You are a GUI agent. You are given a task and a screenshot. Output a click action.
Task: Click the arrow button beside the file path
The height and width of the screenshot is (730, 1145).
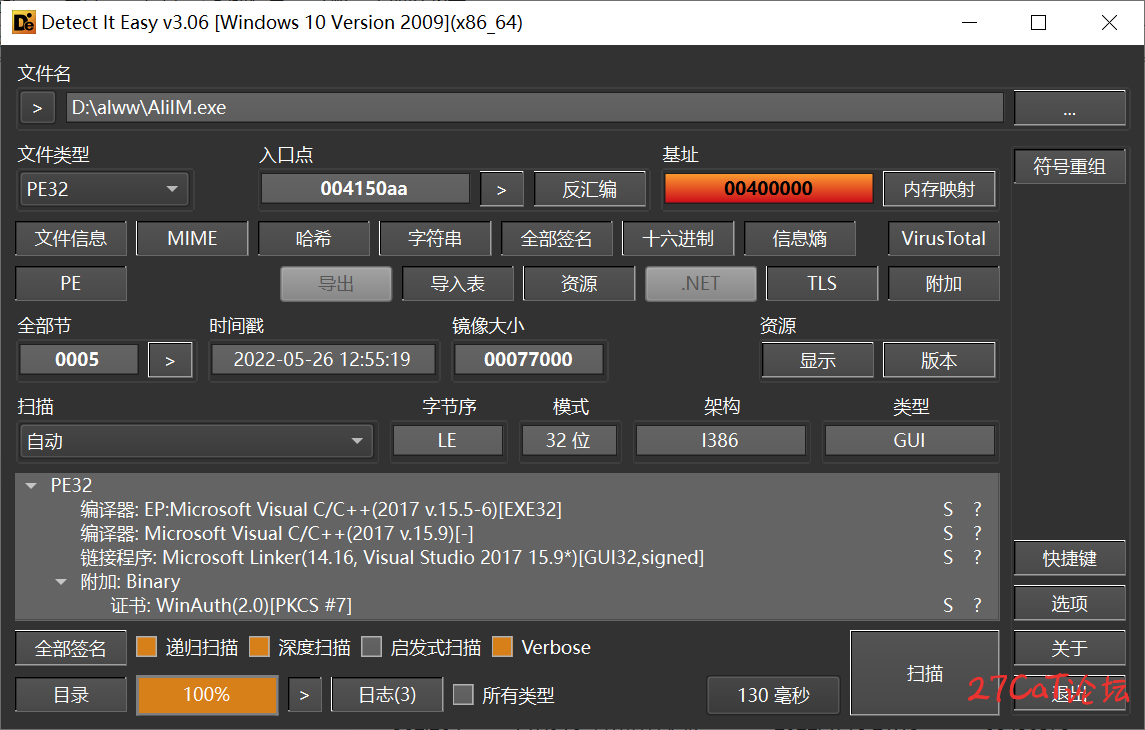37,108
